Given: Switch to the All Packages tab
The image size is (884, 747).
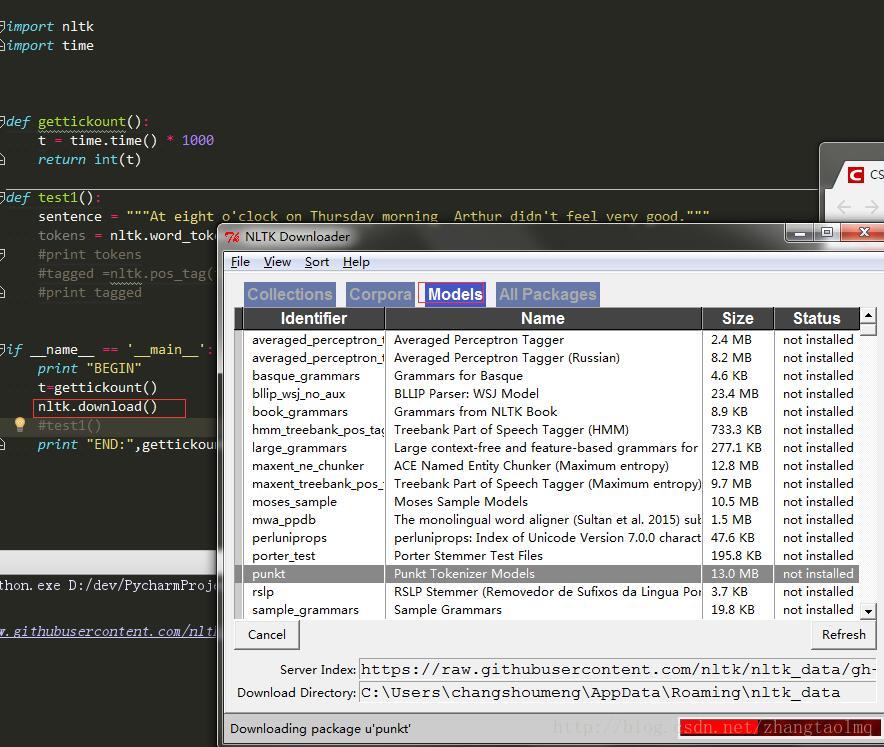Looking at the screenshot, I should point(547,294).
